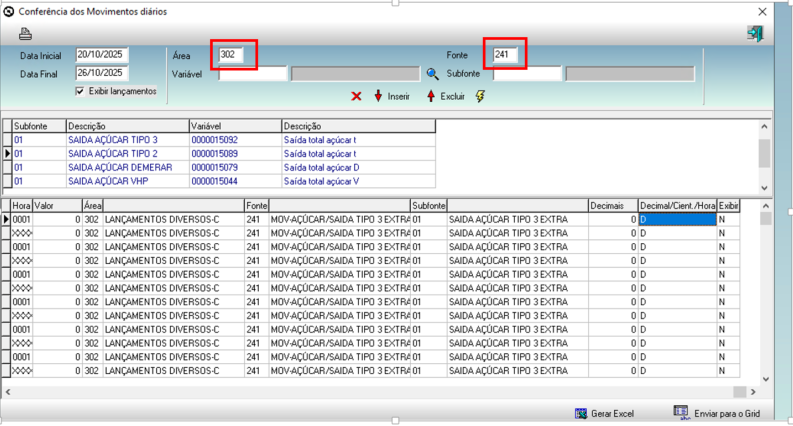This screenshot has height=426, width=793.
Task: Click Saída total açúcar V description cell
Action: coord(358,181)
